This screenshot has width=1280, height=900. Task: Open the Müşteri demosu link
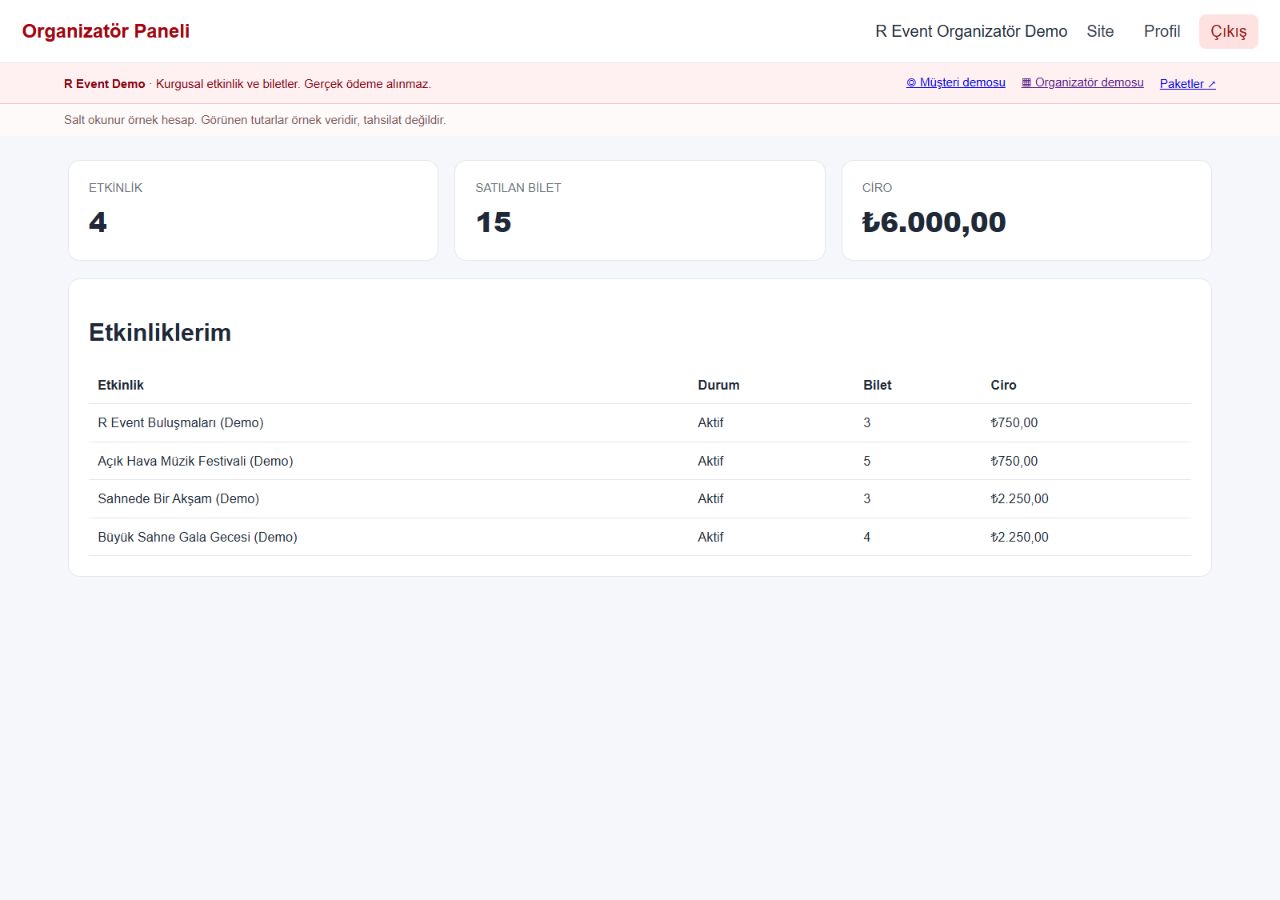[x=956, y=83]
